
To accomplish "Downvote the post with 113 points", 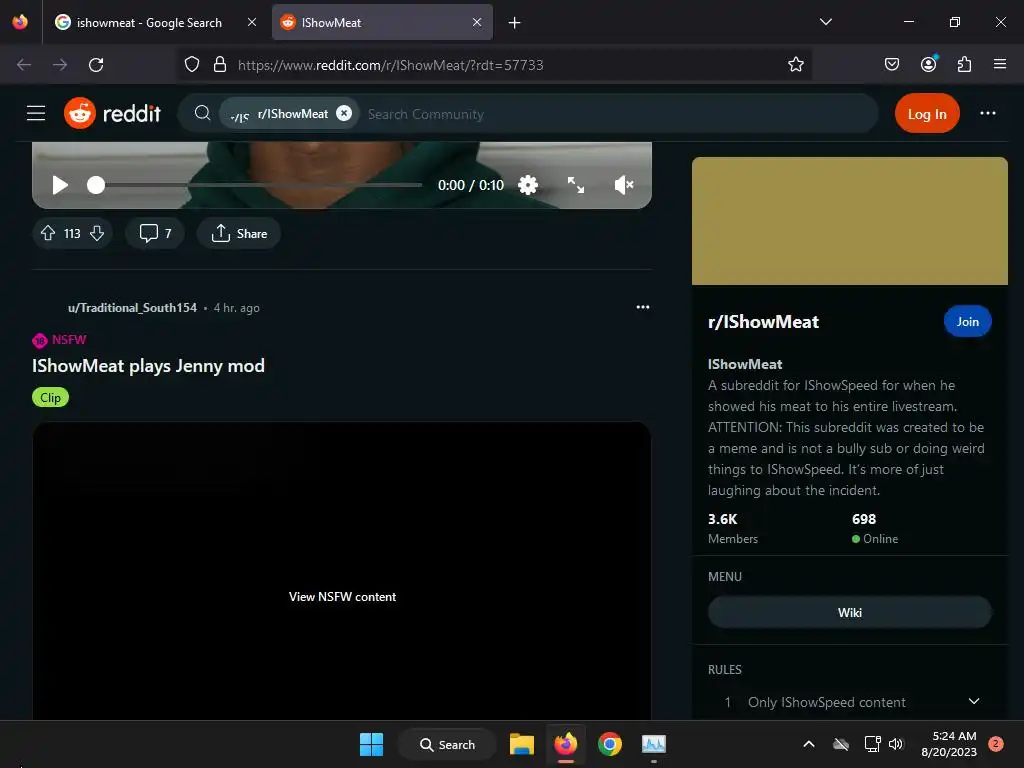I will (97, 234).
